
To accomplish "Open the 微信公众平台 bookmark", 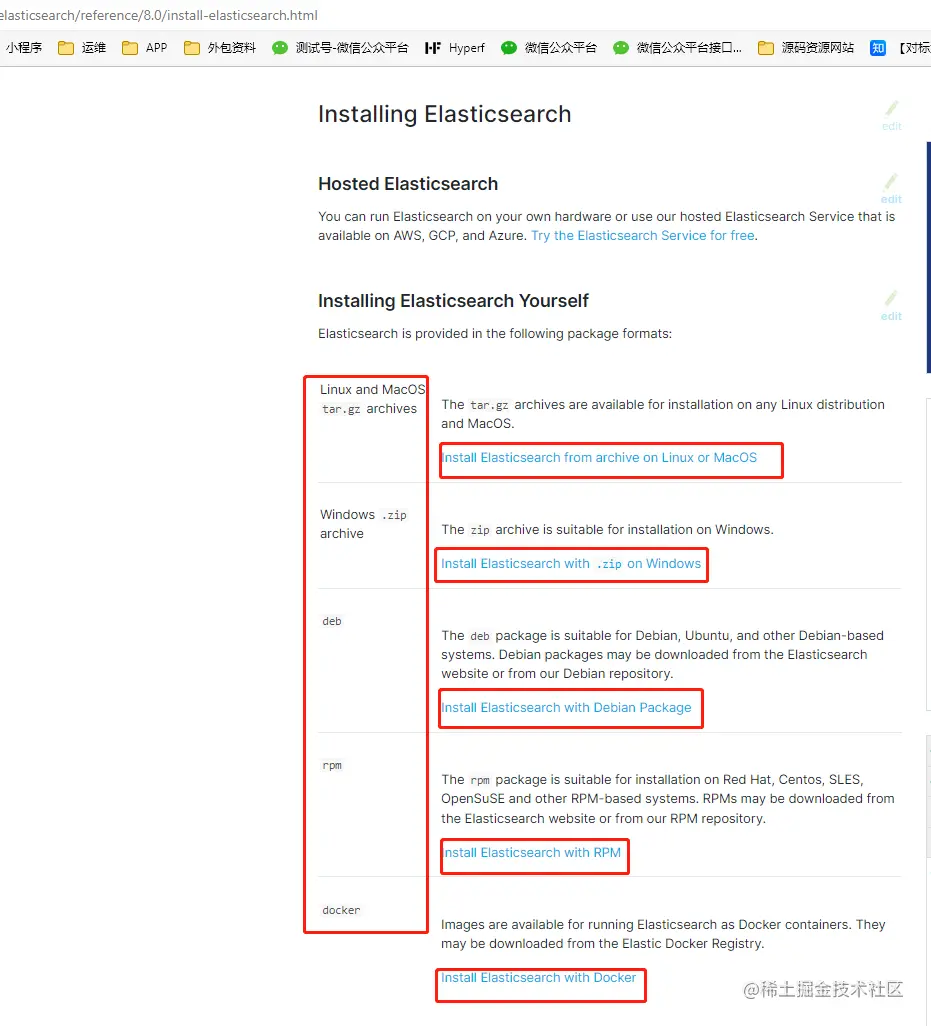I will coord(549,48).
